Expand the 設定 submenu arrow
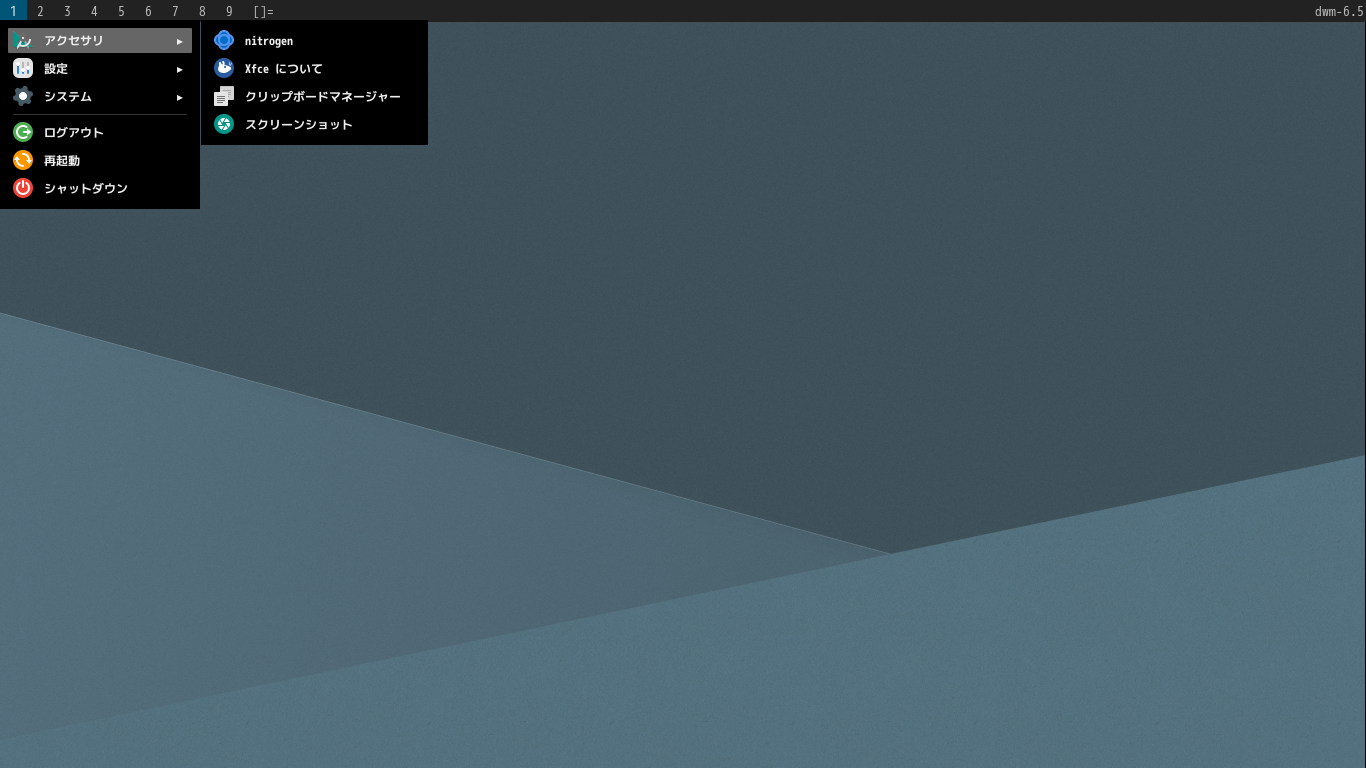1366x768 pixels. pos(180,68)
